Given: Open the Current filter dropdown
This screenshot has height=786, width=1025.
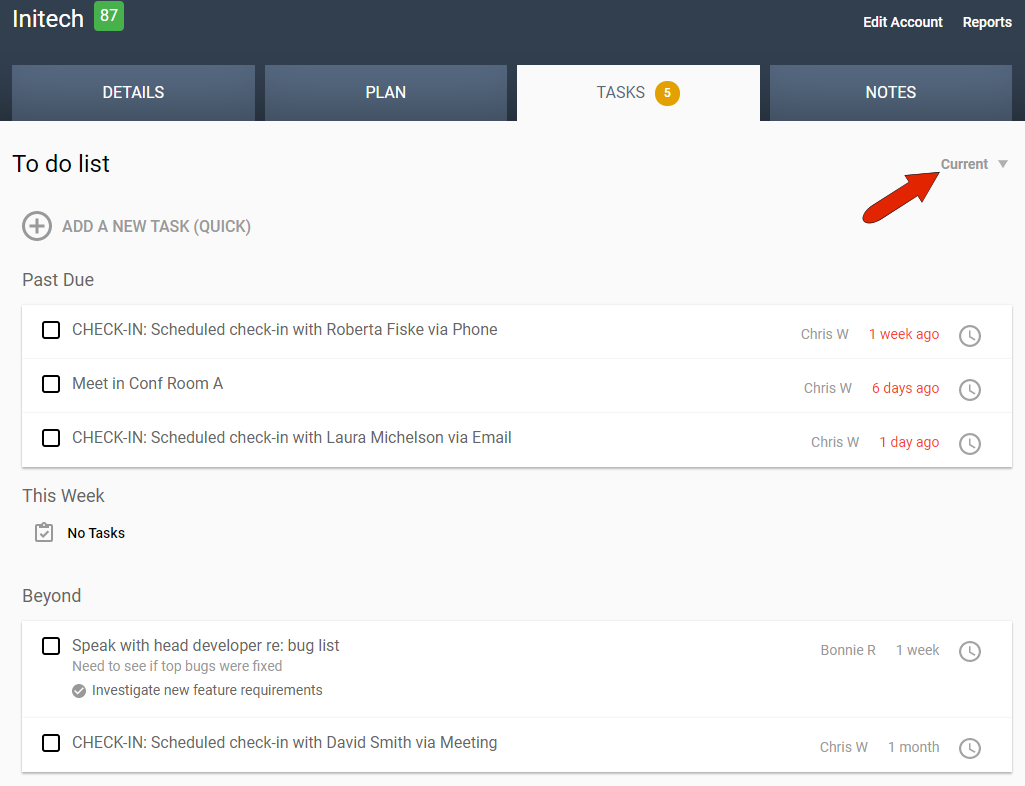Looking at the screenshot, I should (x=964, y=164).
